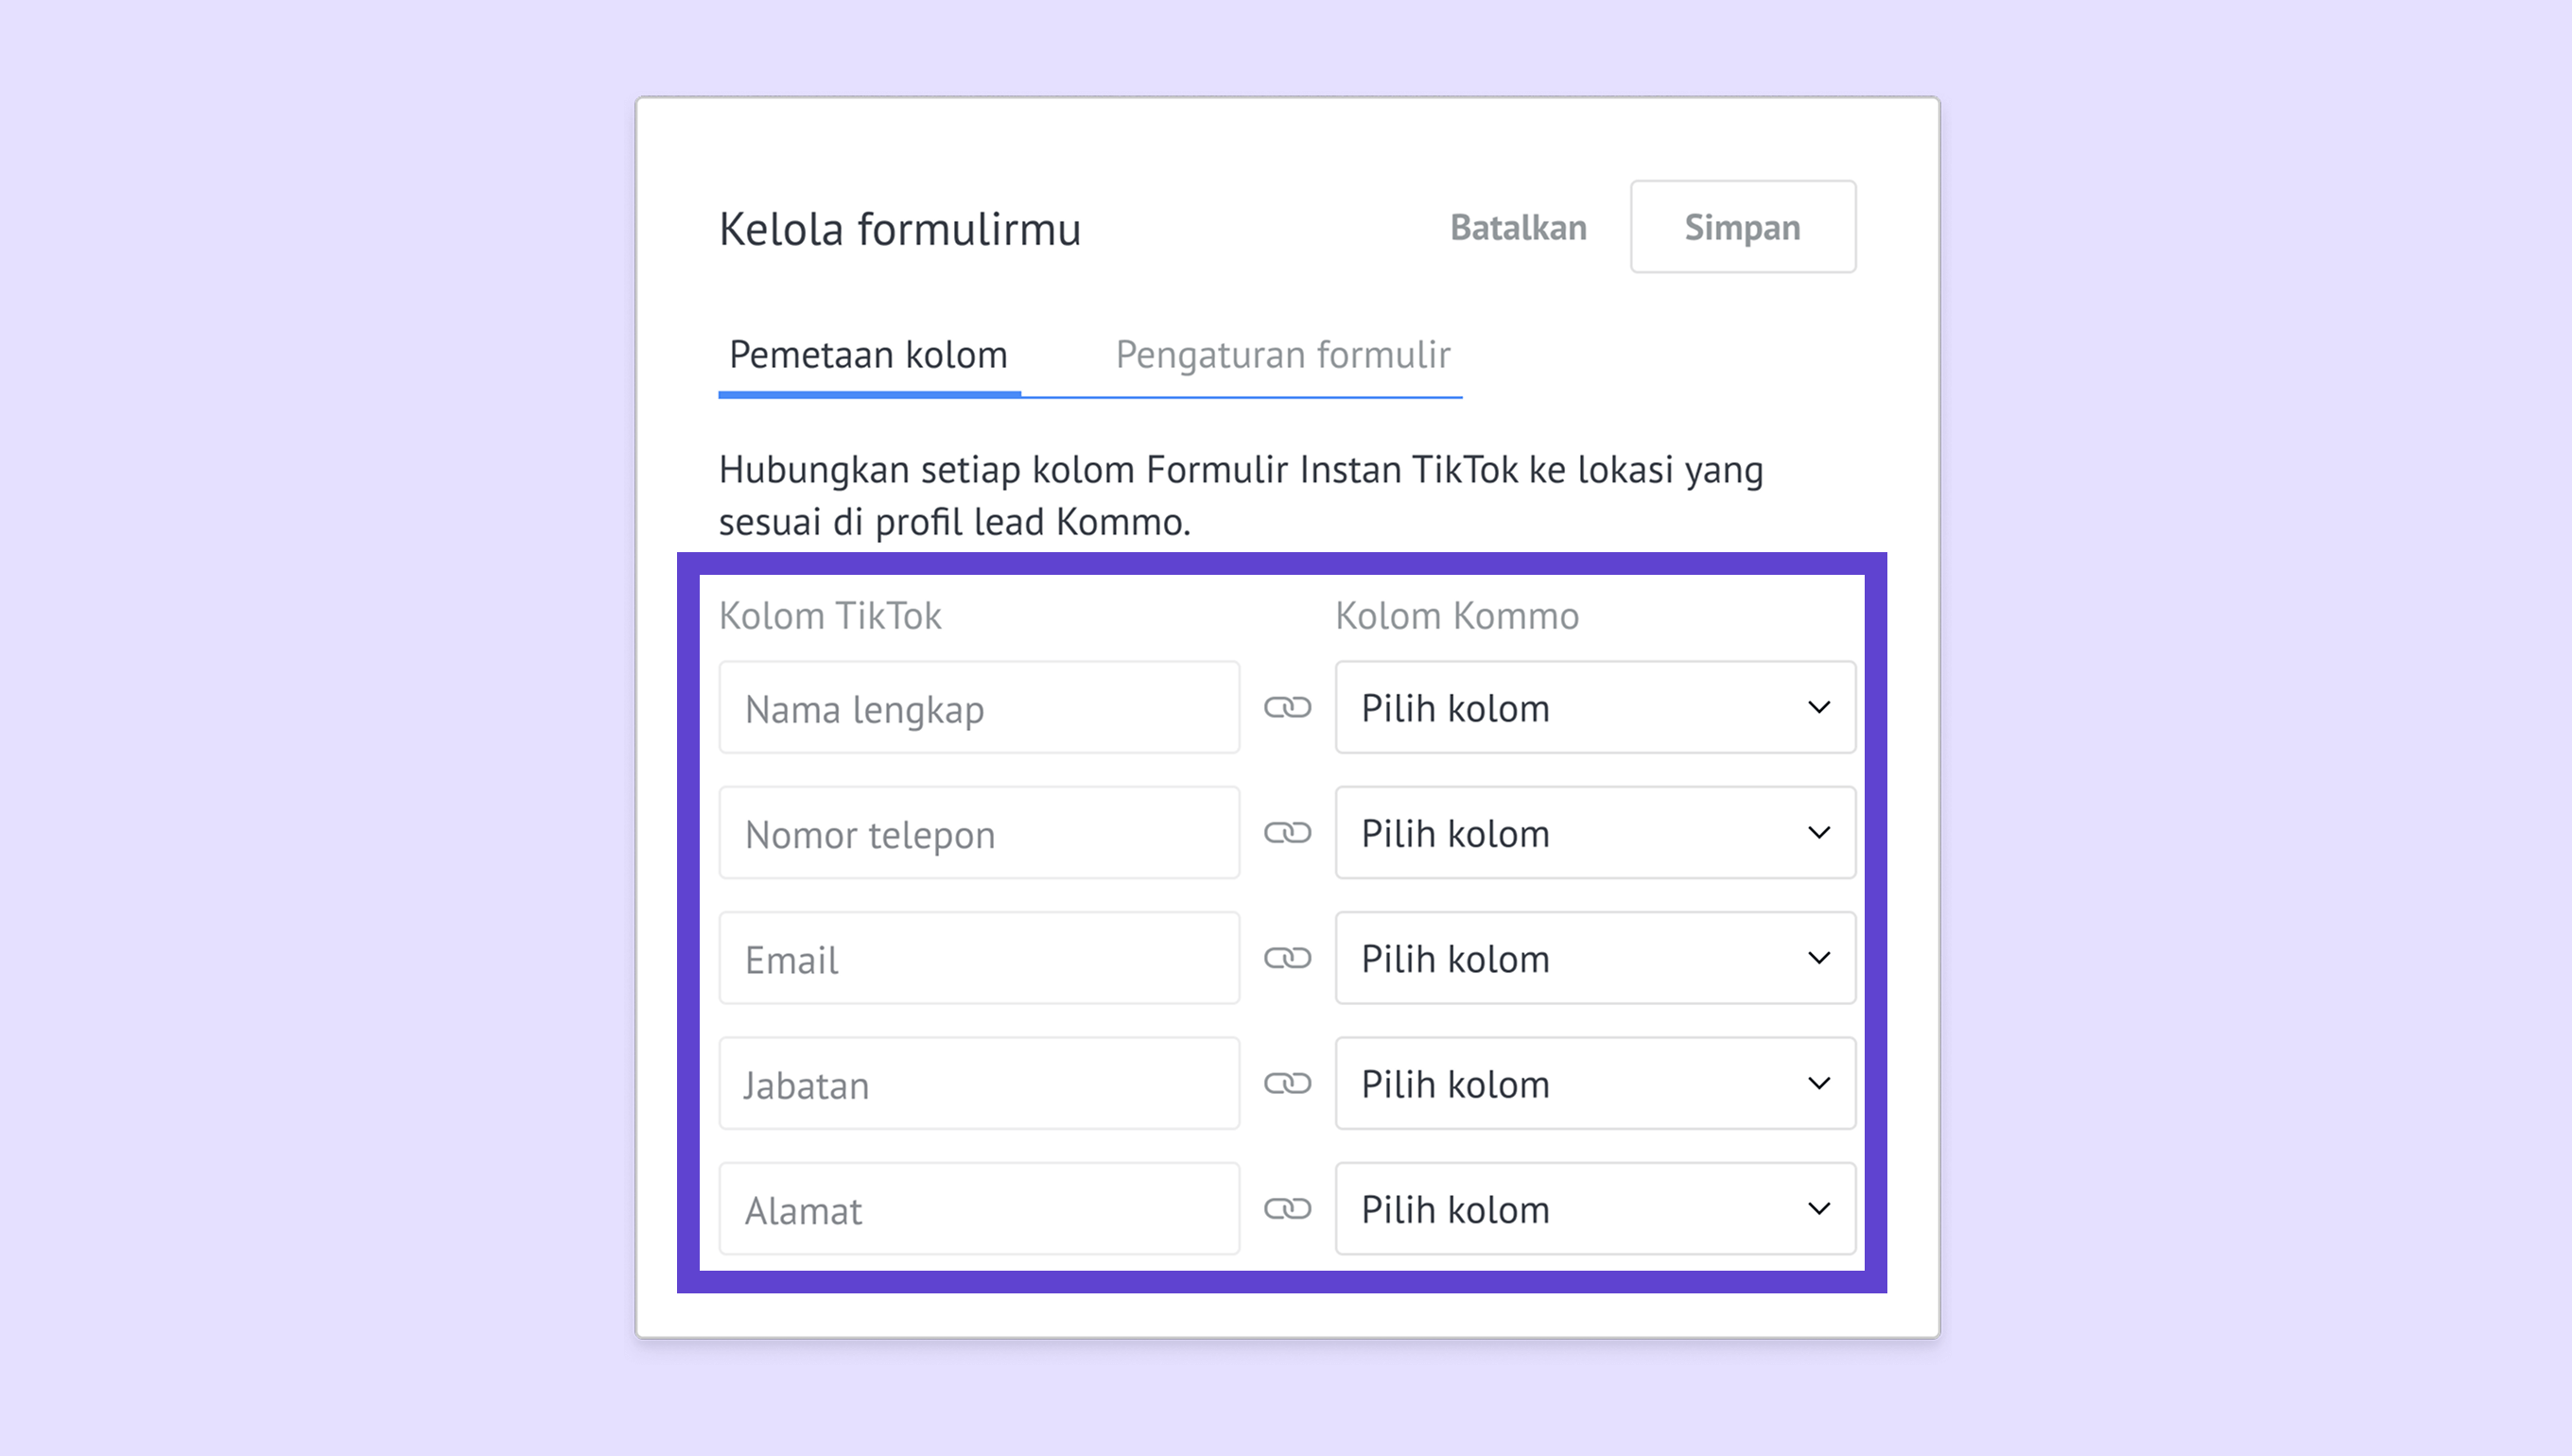Image resolution: width=2572 pixels, height=1456 pixels.
Task: Open the Pilih kolom dropdown for Nama lengkap
Action: [1595, 708]
